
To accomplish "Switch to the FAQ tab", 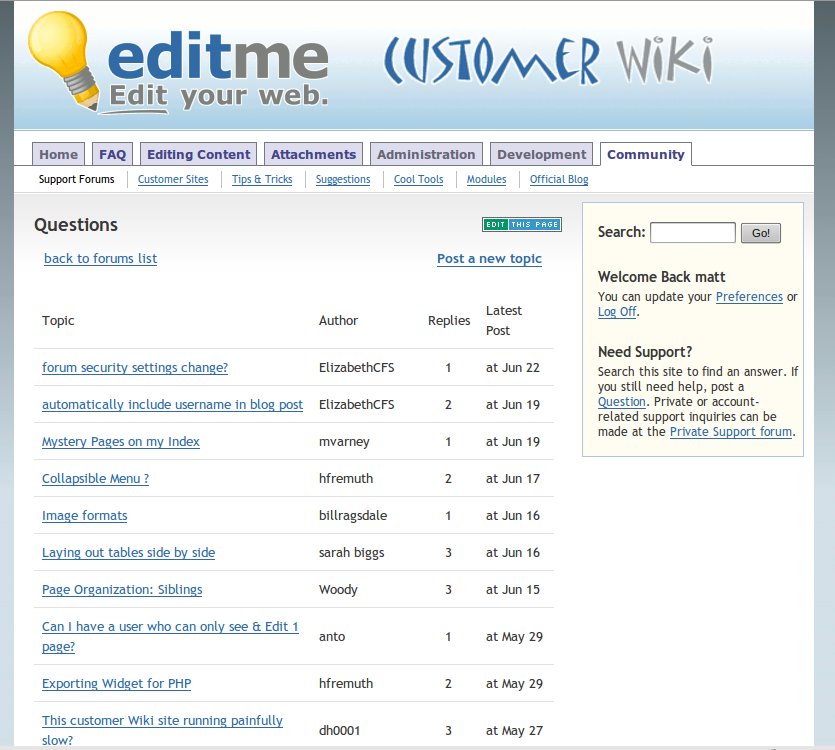I will (113, 154).
